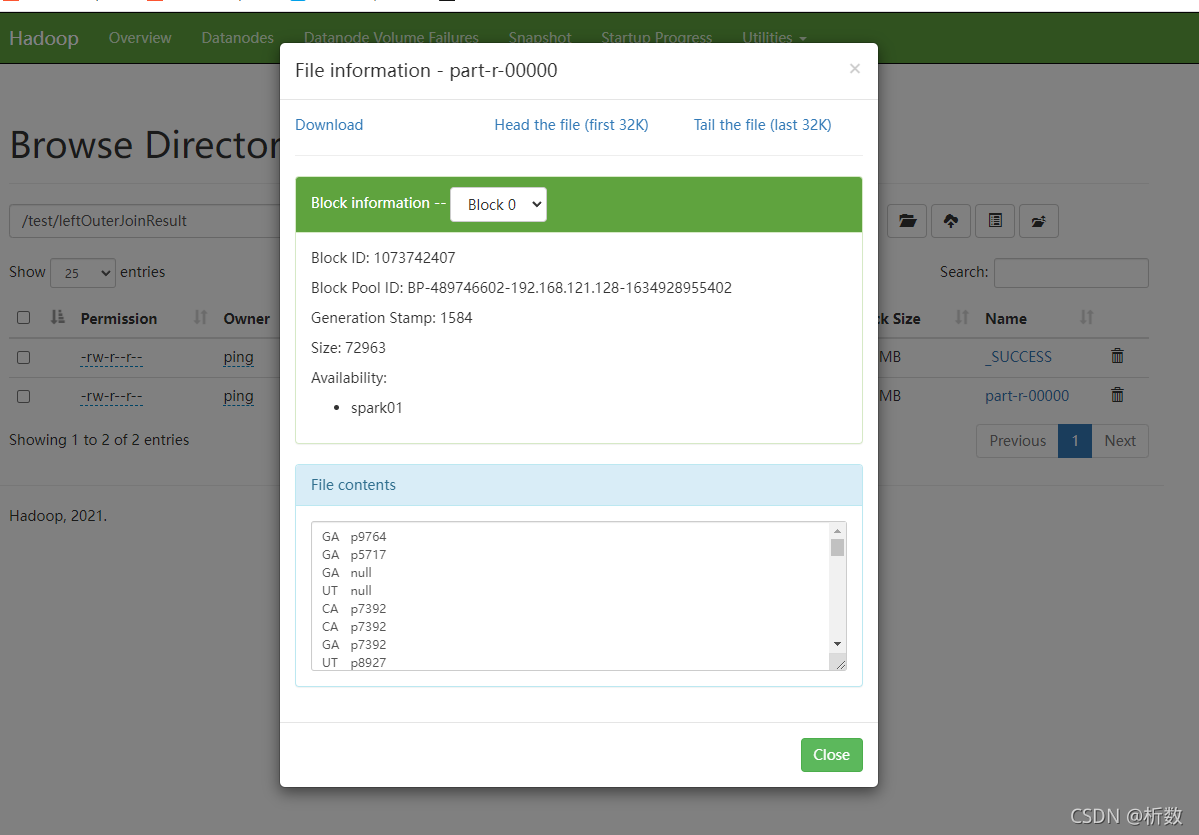Click the Size: 72963 text
Image resolution: width=1199 pixels, height=835 pixels.
pos(348,347)
